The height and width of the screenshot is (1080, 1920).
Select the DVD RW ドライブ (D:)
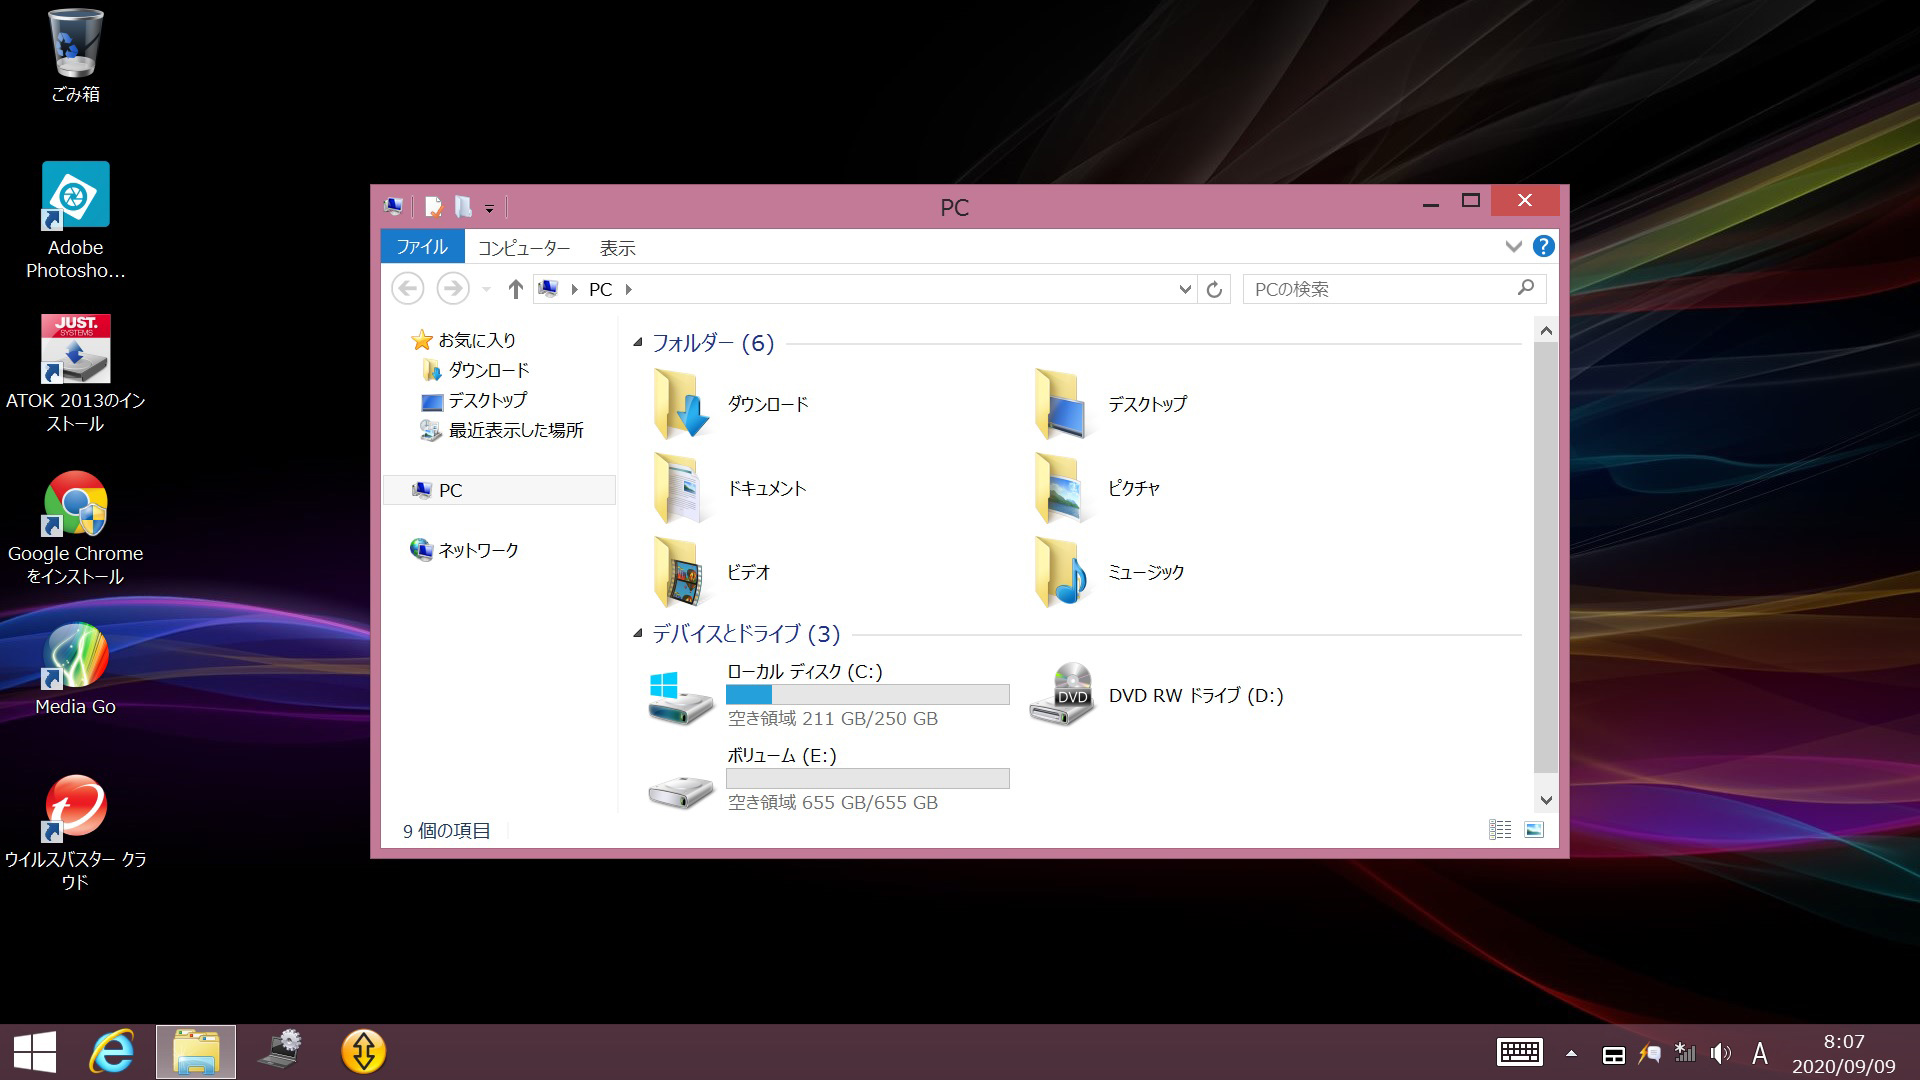click(1158, 696)
